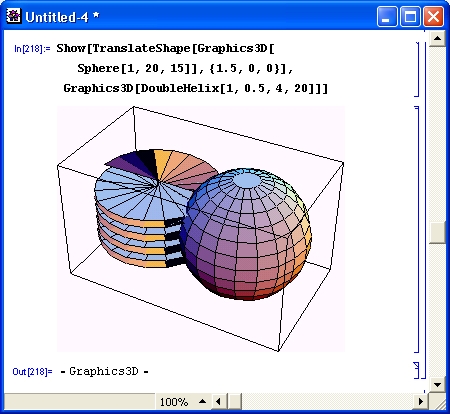Click the horizontal scrollbar right arrow
This screenshot has height=414, width=450.
(x=421, y=401)
